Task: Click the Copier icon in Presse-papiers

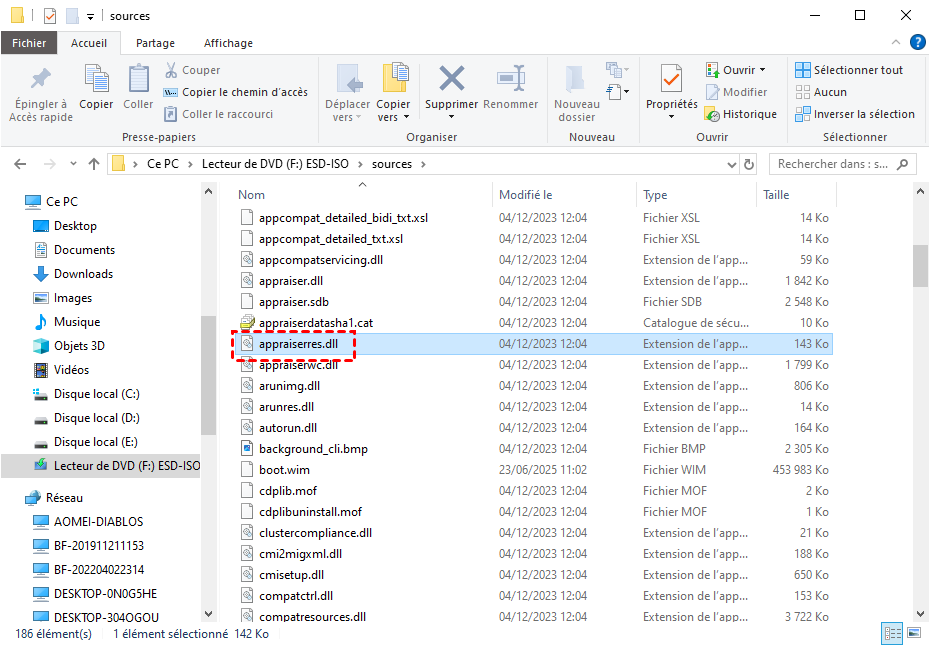Action: coord(96,80)
